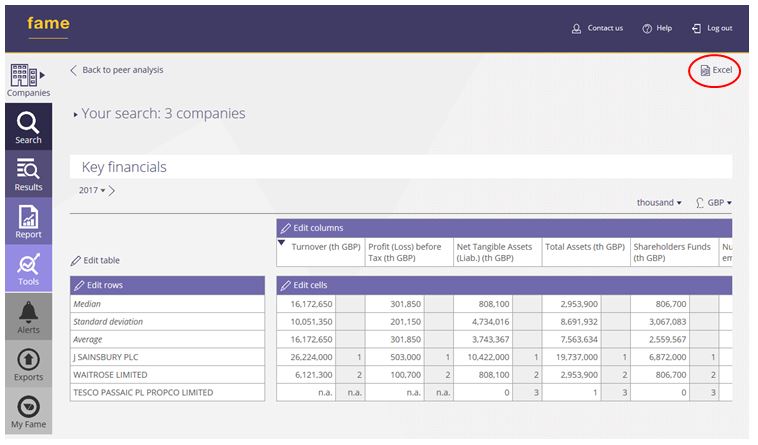Screen dimensions: 758x445
Task: Open the Report sidebar section
Action: point(28,221)
